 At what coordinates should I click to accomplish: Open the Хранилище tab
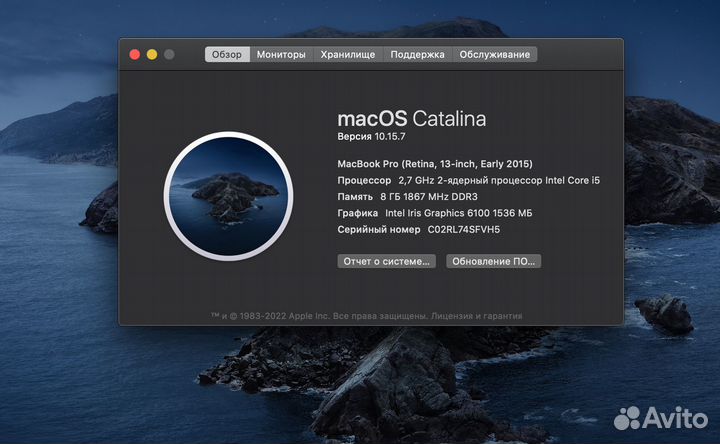348,54
